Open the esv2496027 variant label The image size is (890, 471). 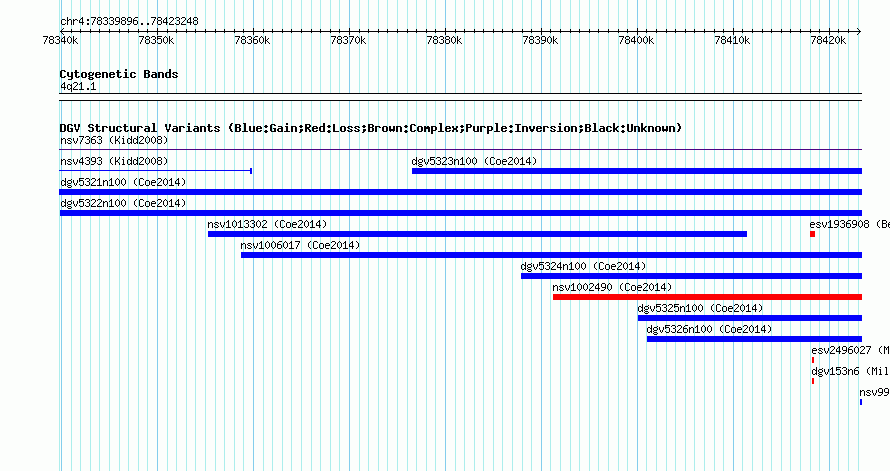tap(850, 350)
